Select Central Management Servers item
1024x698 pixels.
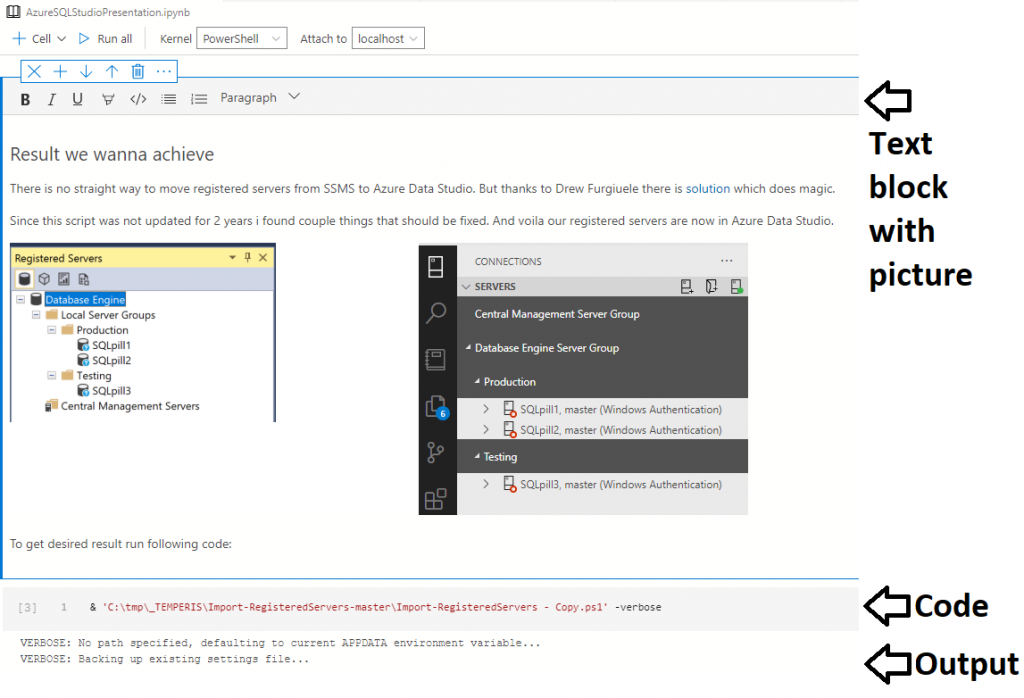tap(130, 406)
